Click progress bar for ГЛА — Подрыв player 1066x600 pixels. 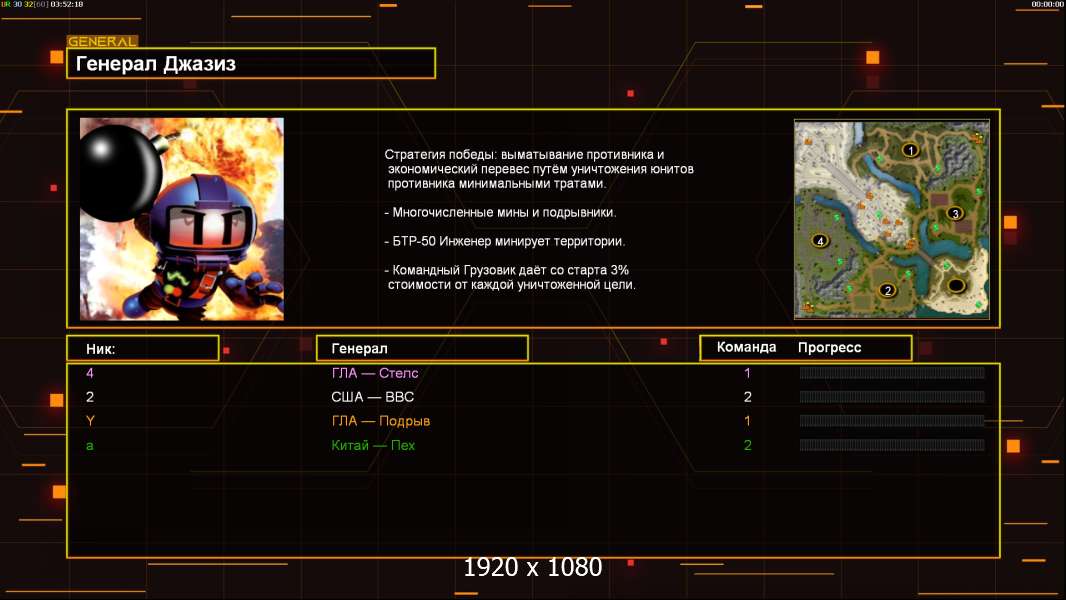click(892, 421)
